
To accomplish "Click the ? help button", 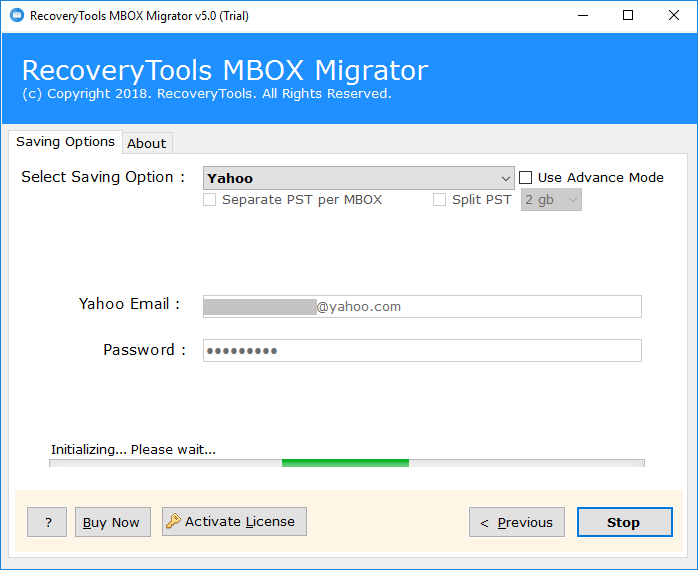I will [x=47, y=522].
